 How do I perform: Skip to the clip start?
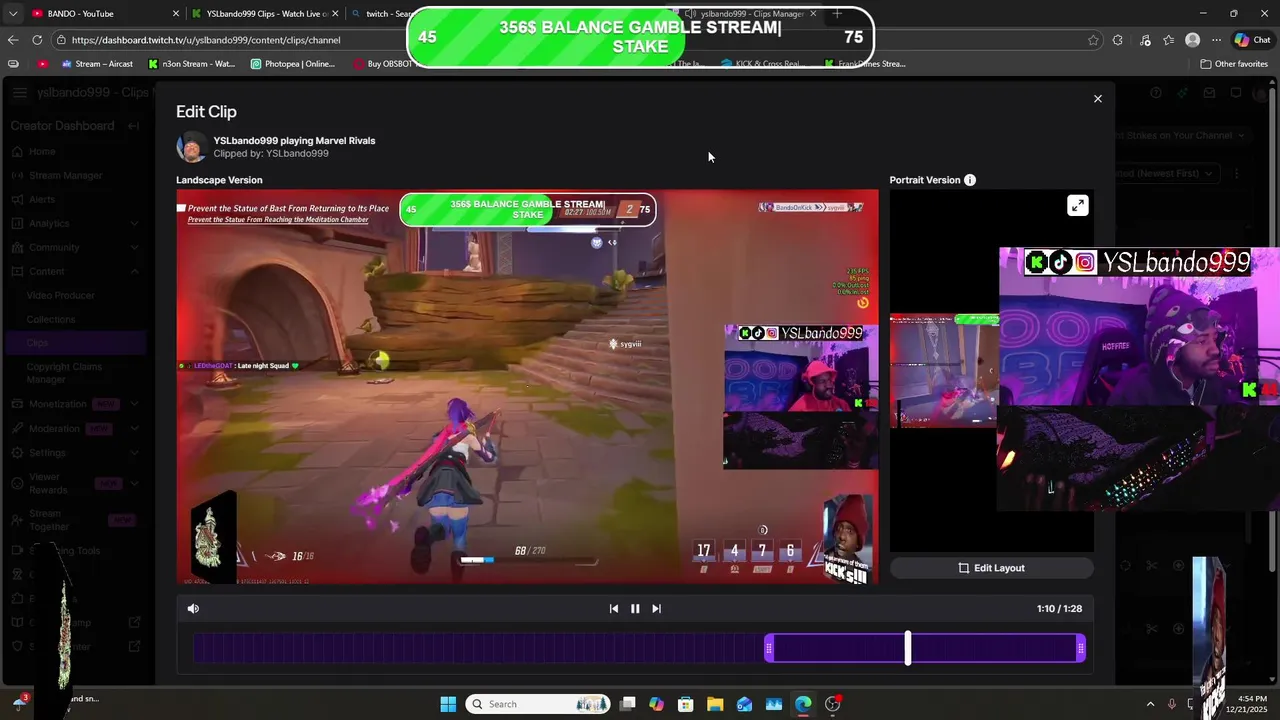[613, 608]
